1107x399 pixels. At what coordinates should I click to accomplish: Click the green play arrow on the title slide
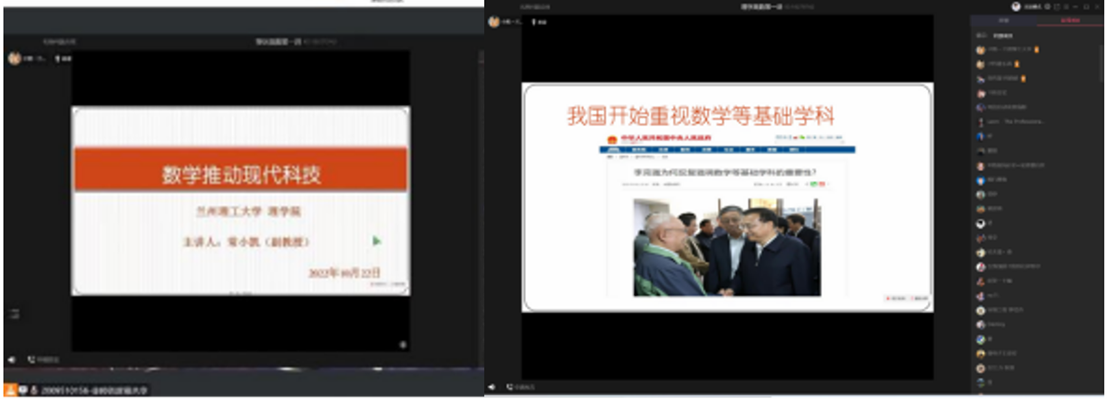377,242
